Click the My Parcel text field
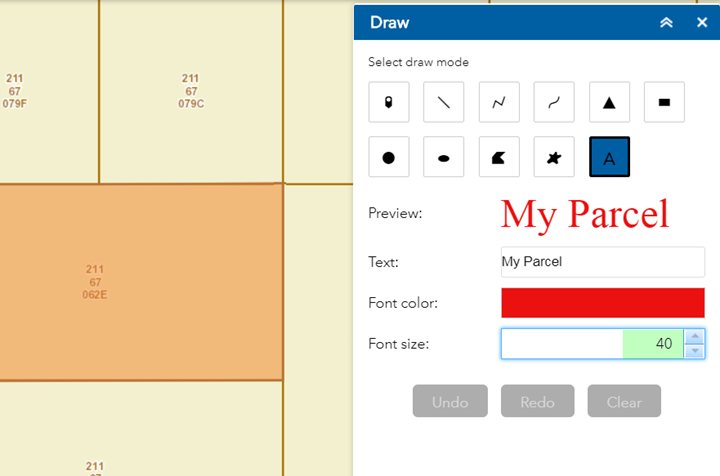The width and height of the screenshot is (720, 476). tap(603, 262)
